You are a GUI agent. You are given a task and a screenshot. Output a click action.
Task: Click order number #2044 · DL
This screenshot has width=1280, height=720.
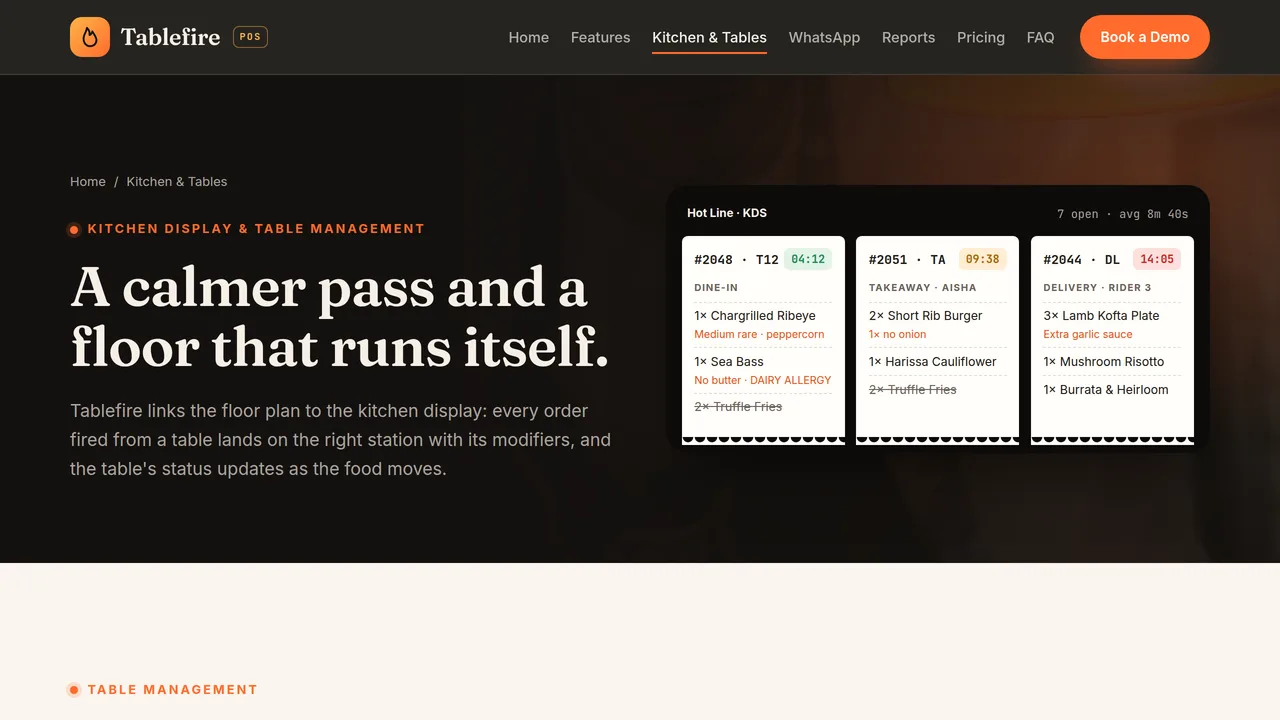[x=1081, y=259]
